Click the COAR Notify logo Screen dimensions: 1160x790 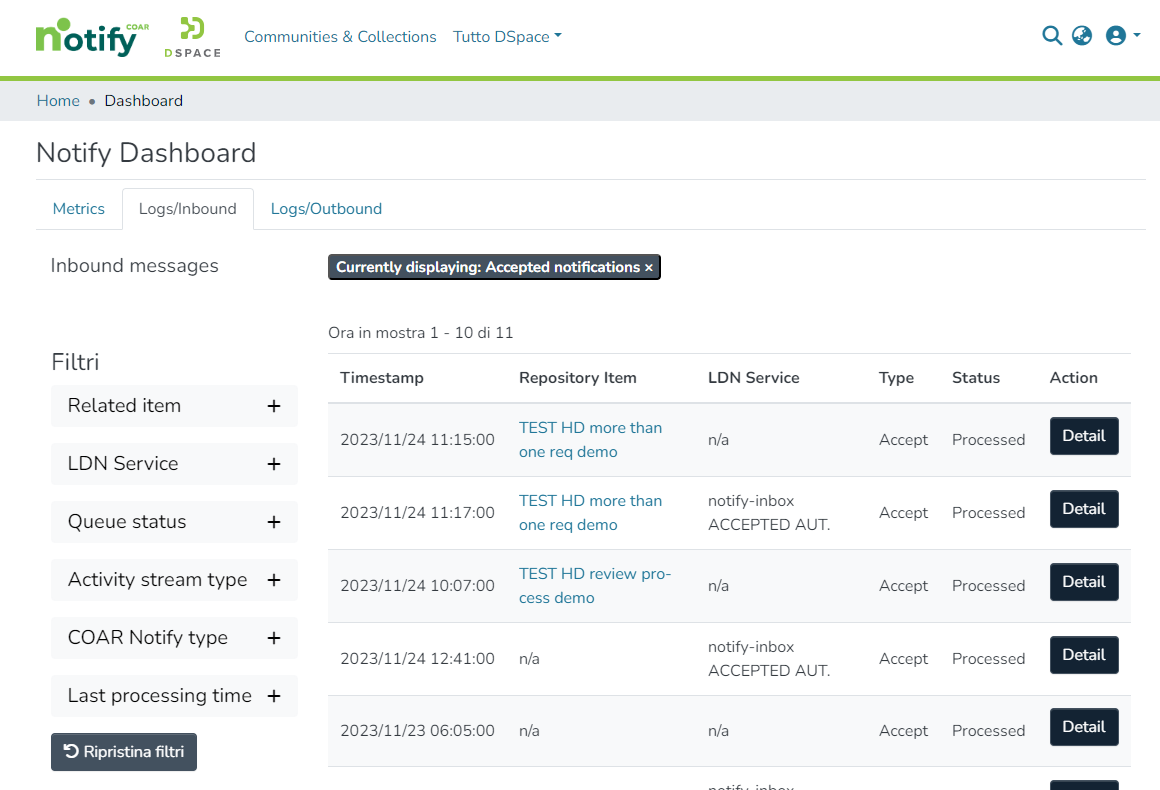(x=91, y=38)
